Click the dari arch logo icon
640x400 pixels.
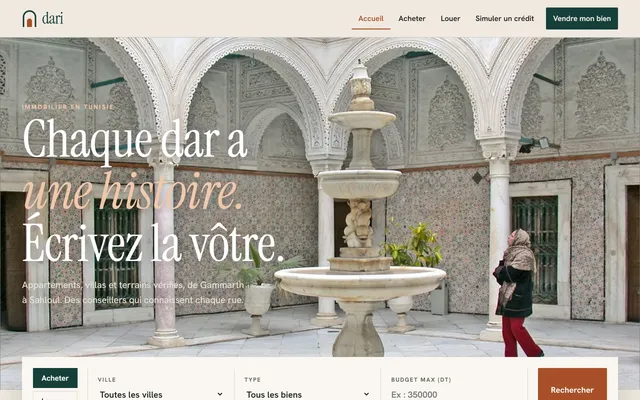tap(29, 19)
